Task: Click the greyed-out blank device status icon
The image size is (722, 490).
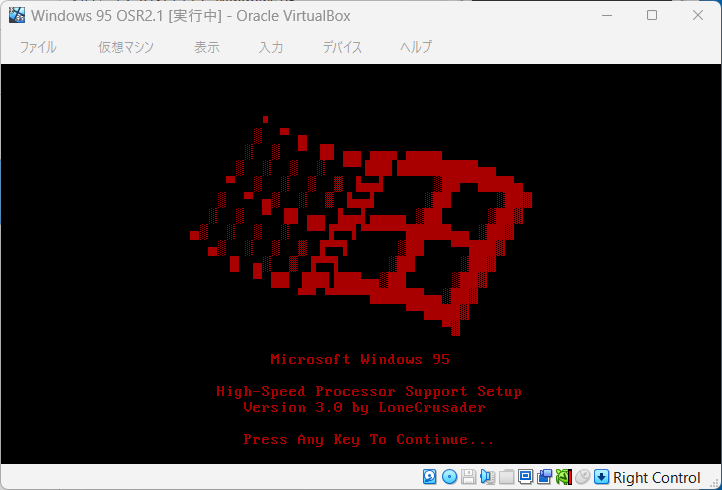Action: [506, 477]
